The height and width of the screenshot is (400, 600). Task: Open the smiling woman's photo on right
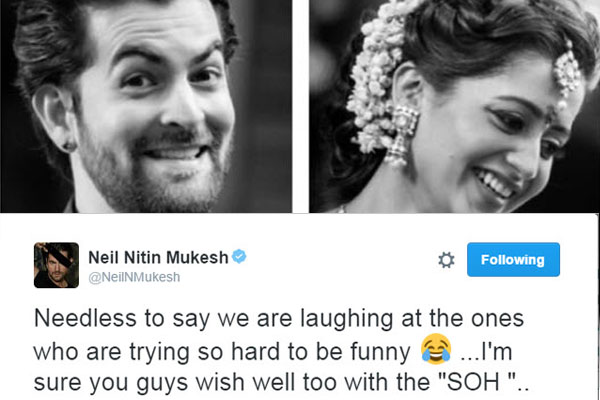[x=454, y=106]
